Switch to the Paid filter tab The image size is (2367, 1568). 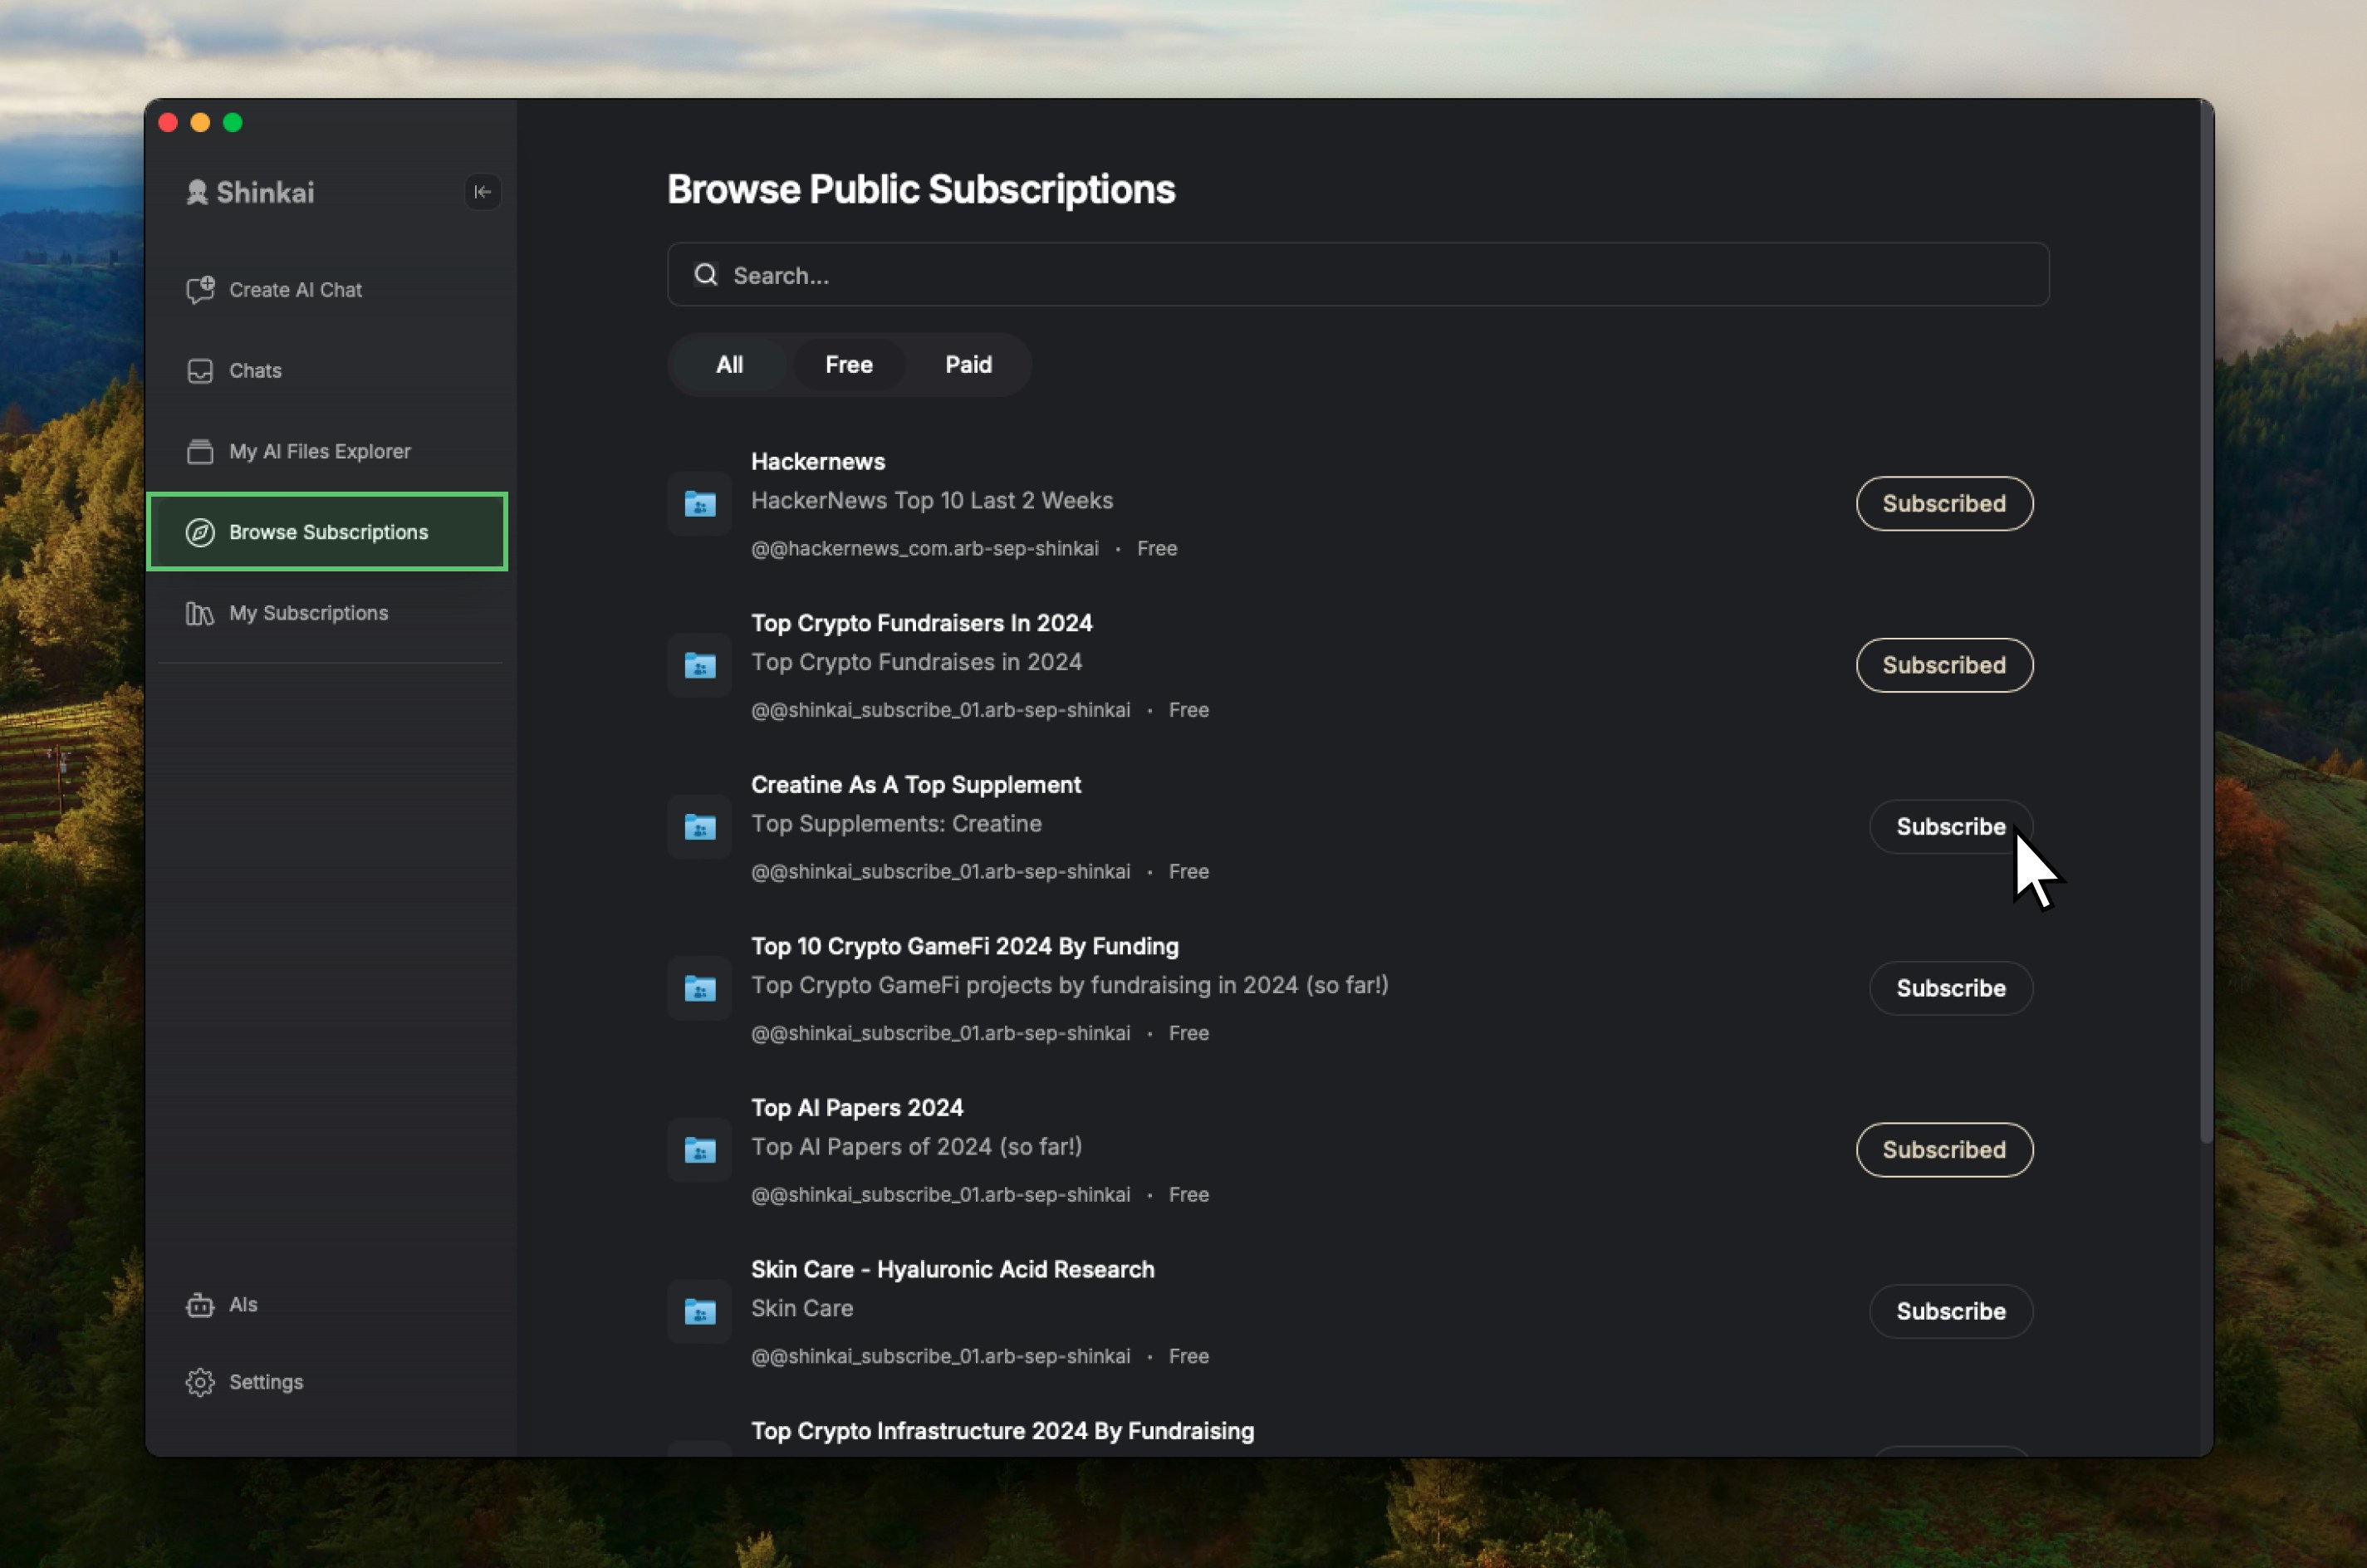click(x=968, y=365)
